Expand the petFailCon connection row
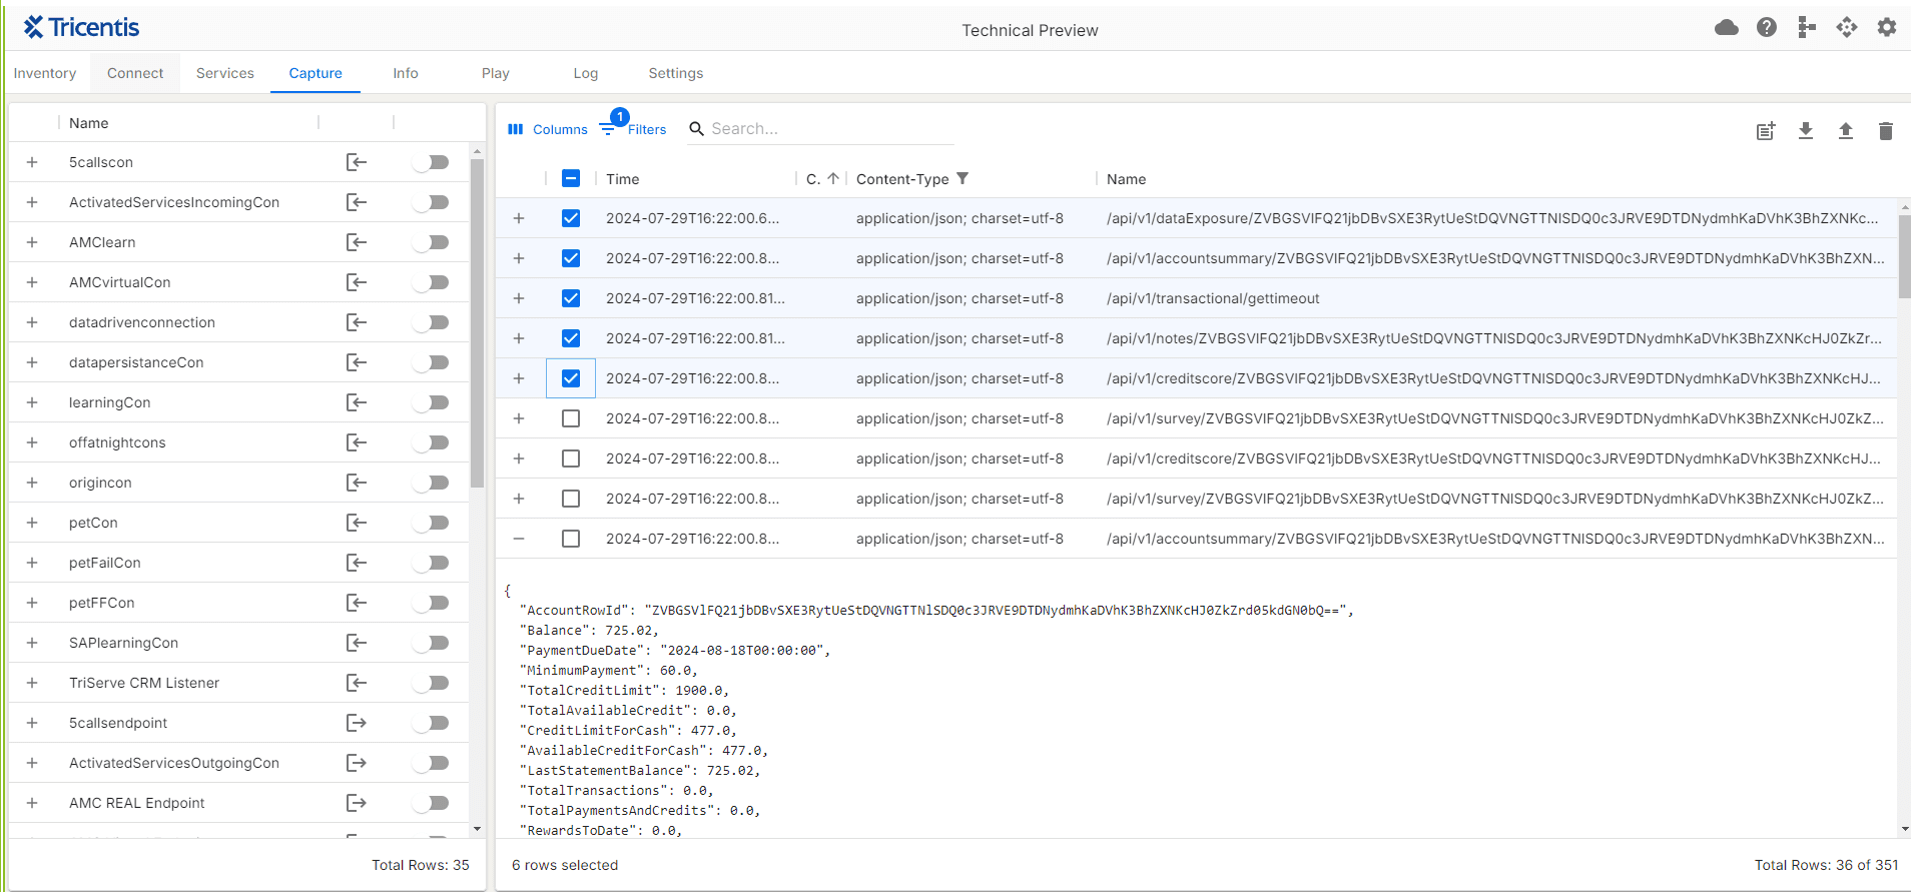The image size is (1911, 892). coord(32,563)
